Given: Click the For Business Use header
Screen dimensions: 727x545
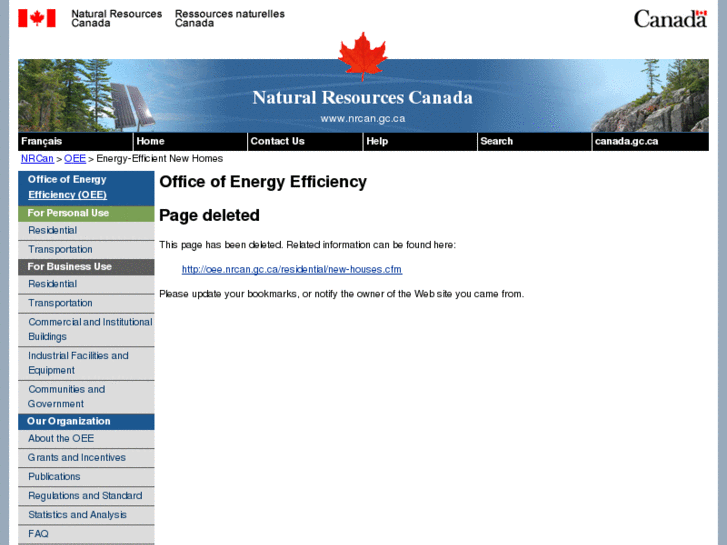Looking at the screenshot, I should (x=86, y=267).
